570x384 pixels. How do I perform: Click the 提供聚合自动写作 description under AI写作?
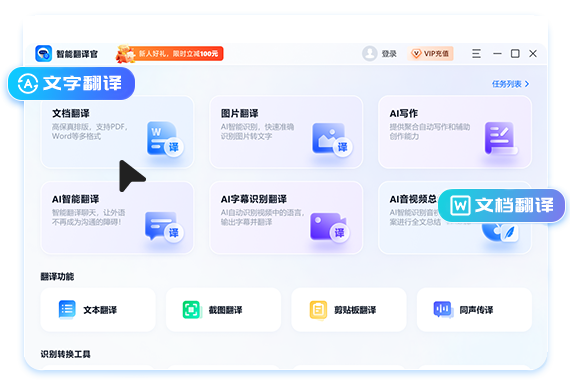click(430, 132)
